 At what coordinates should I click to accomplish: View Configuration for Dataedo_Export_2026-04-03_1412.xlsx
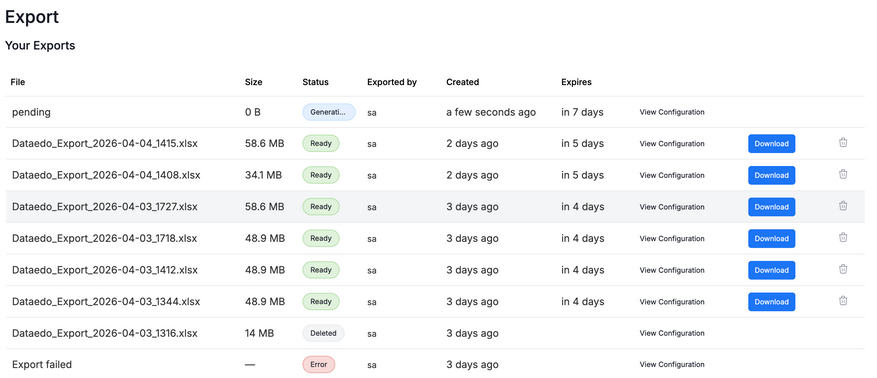[672, 270]
